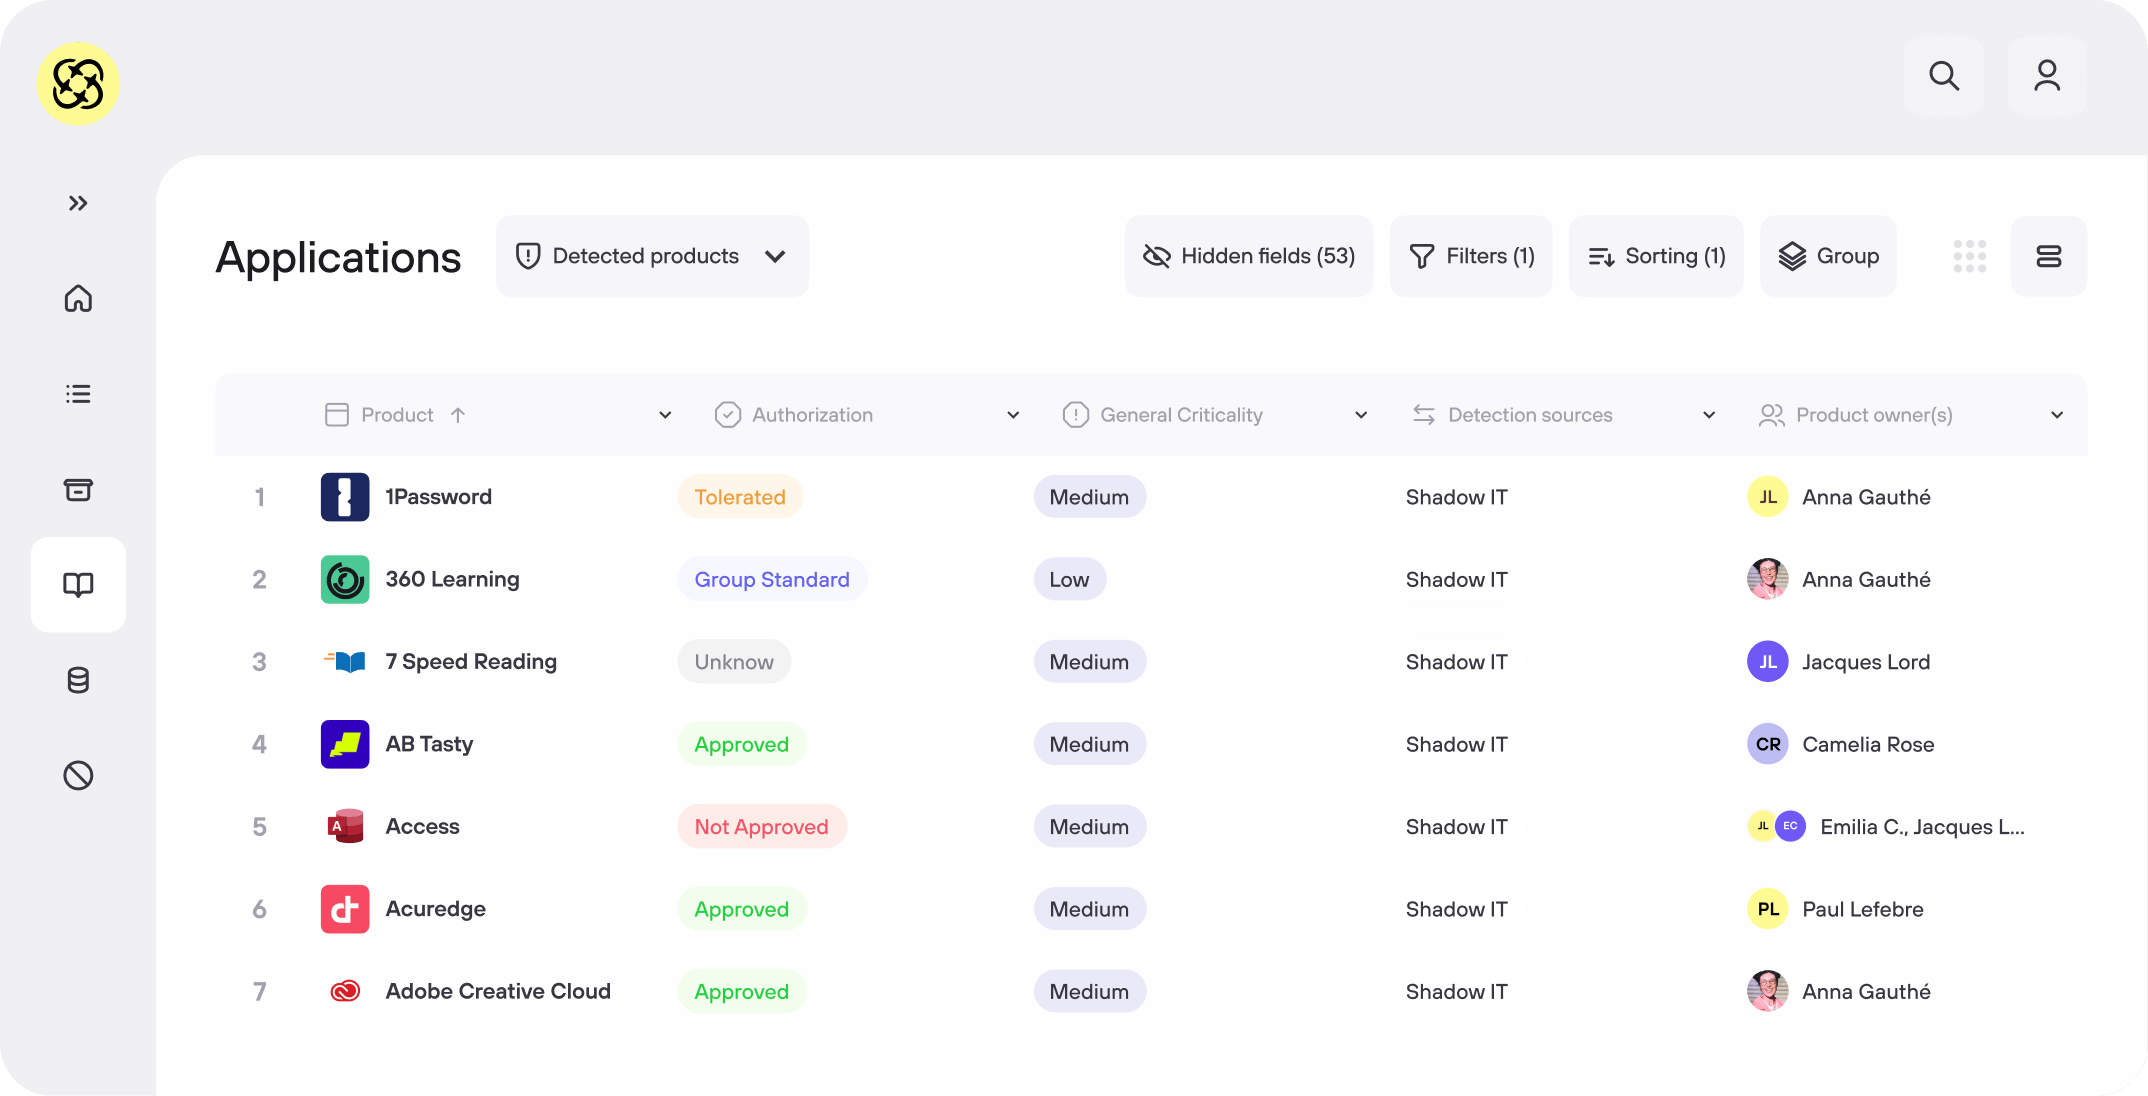
Task: Click purple JL avatar for Jacques Lord
Action: coord(1768,662)
